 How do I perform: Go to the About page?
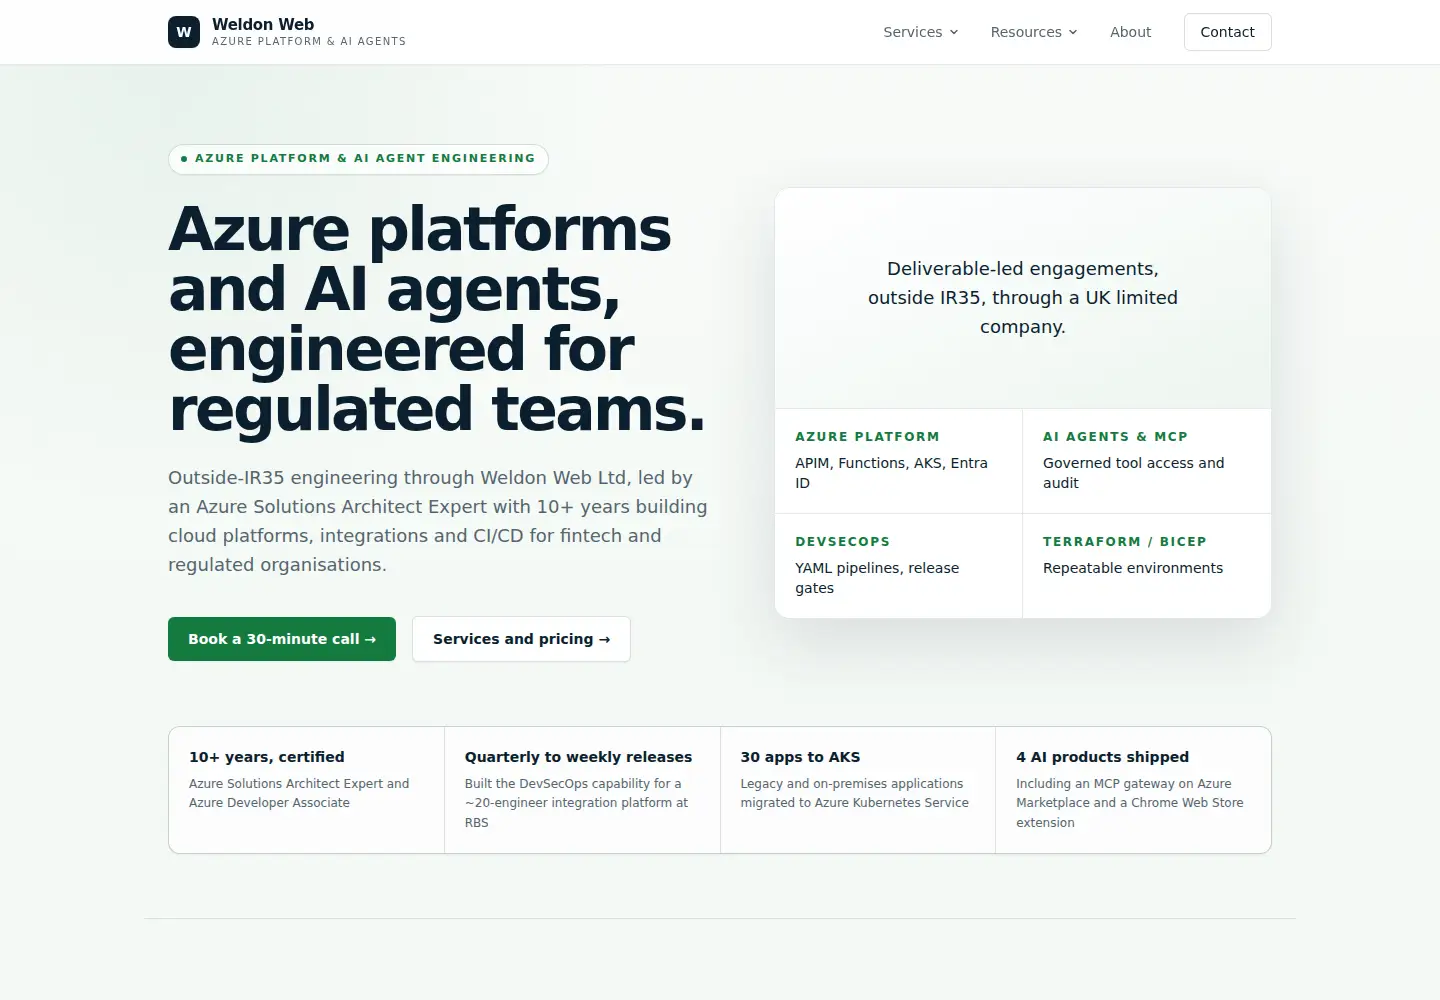pyautogui.click(x=1130, y=32)
